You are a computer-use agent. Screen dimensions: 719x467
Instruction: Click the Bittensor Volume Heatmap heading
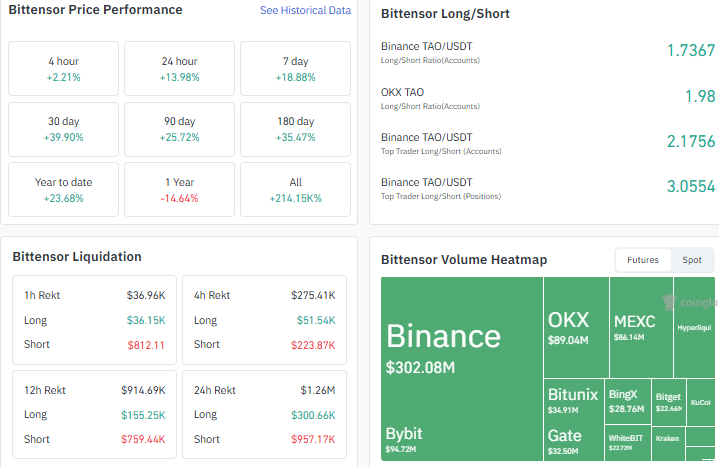tap(464, 260)
